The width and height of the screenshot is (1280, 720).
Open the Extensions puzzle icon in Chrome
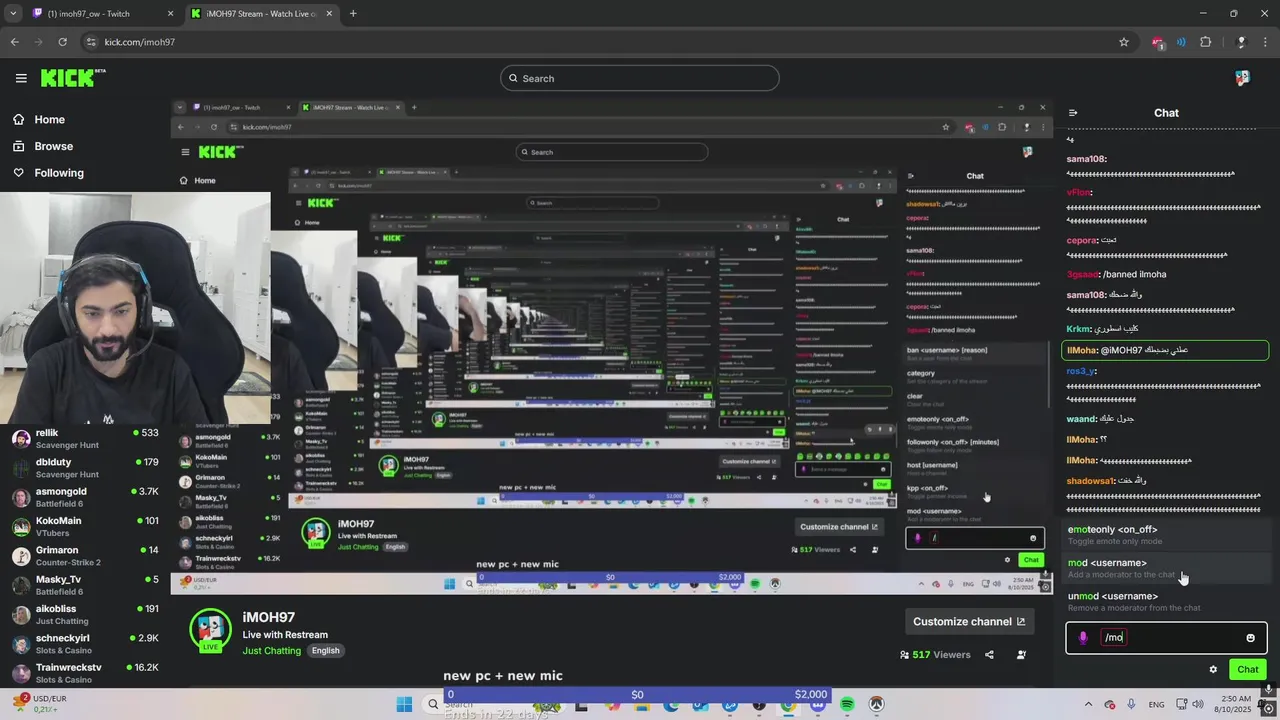[x=1205, y=42]
